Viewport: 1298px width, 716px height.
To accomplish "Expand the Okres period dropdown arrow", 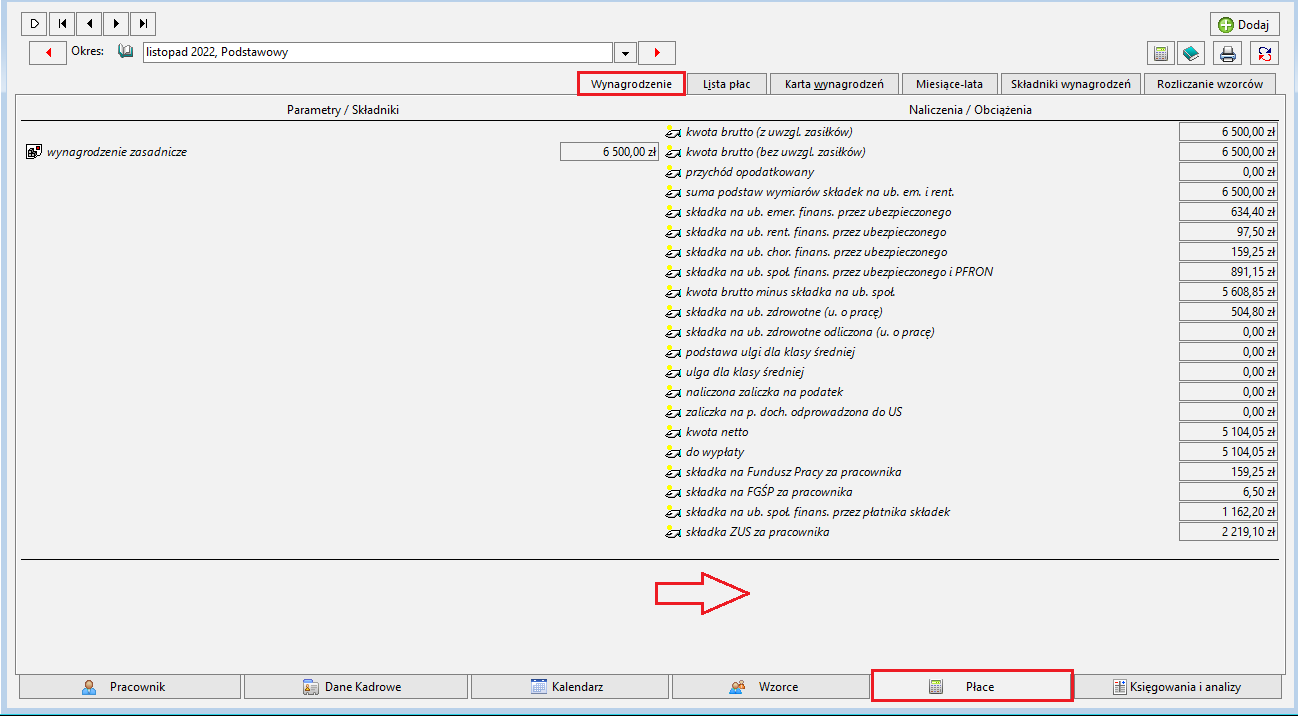I will pos(625,52).
